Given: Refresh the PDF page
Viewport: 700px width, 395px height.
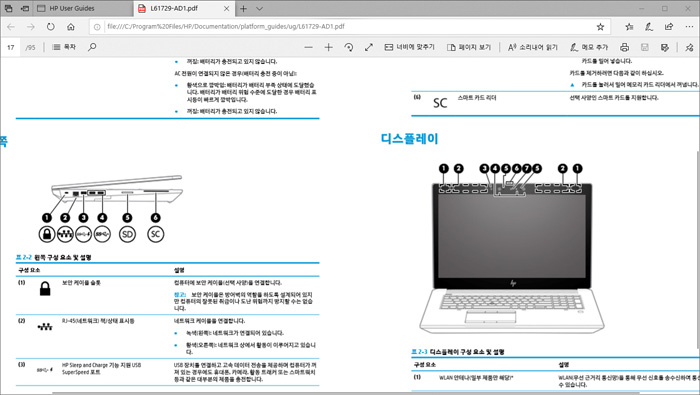Looking at the screenshot, I should point(50,27).
